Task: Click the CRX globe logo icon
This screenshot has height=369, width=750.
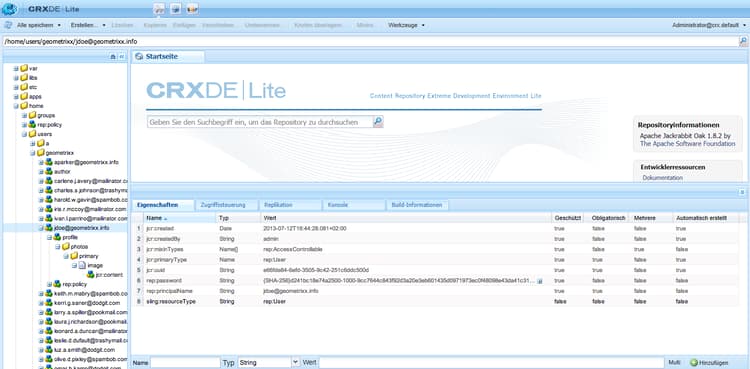Action: 9,9
